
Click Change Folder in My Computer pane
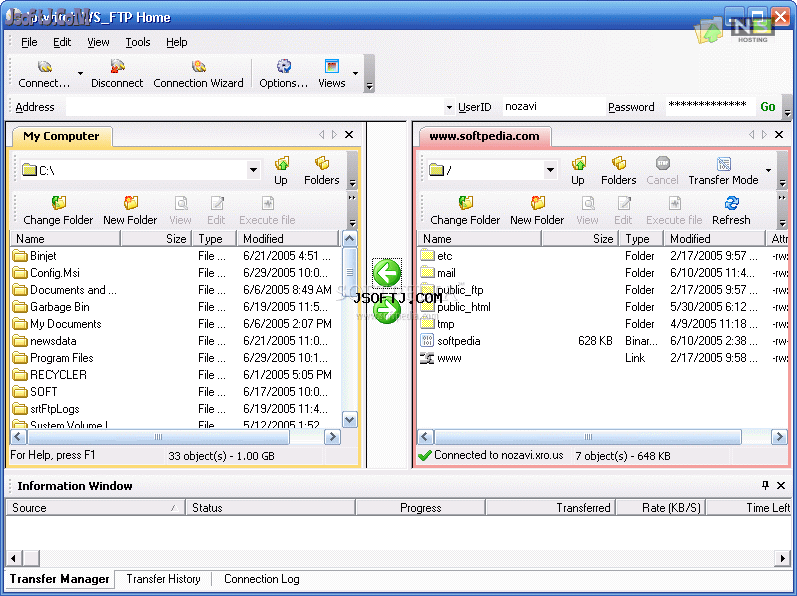pyautogui.click(x=58, y=211)
